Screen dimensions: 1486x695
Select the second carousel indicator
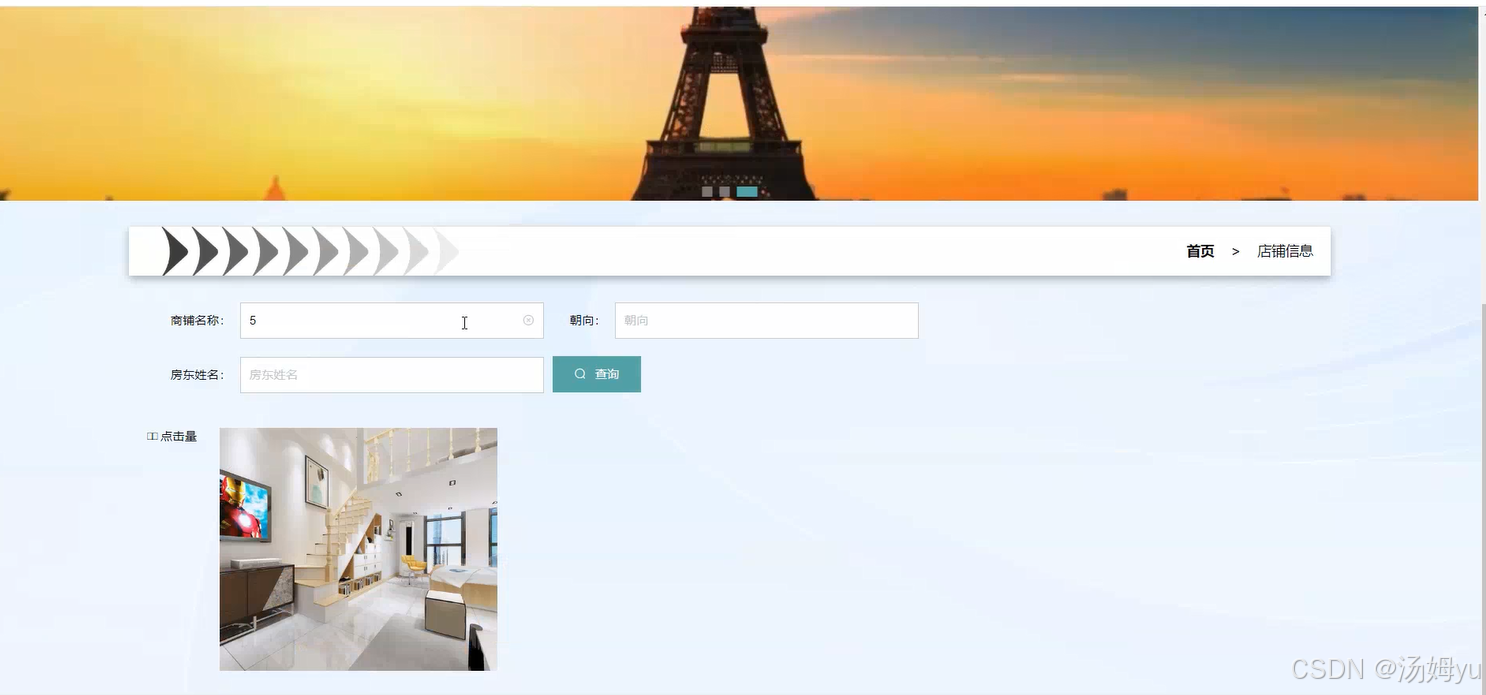[724, 191]
